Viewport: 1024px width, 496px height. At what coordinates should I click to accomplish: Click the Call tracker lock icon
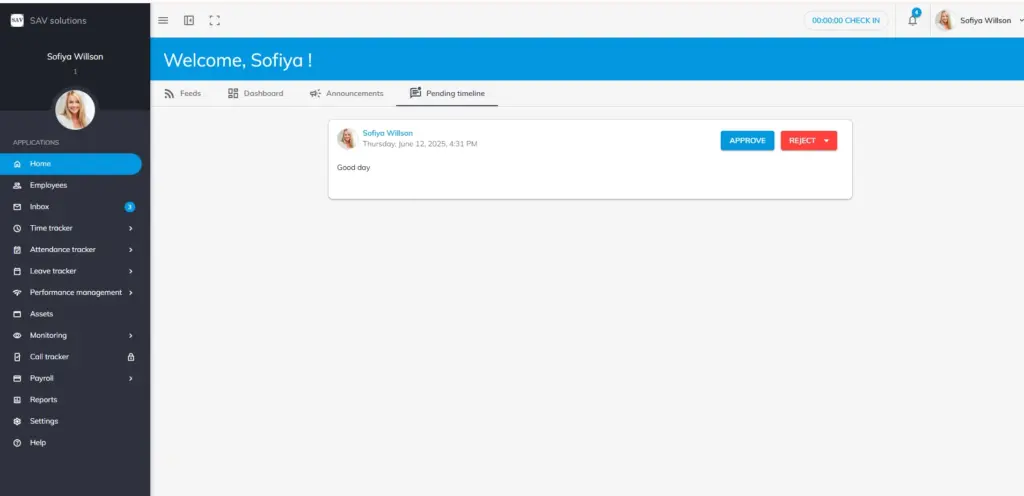131,357
